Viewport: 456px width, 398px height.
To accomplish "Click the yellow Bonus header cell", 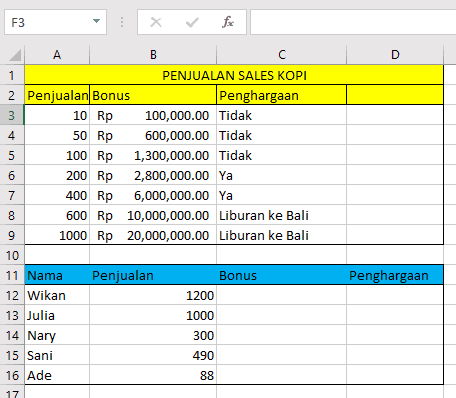I will [x=153, y=95].
